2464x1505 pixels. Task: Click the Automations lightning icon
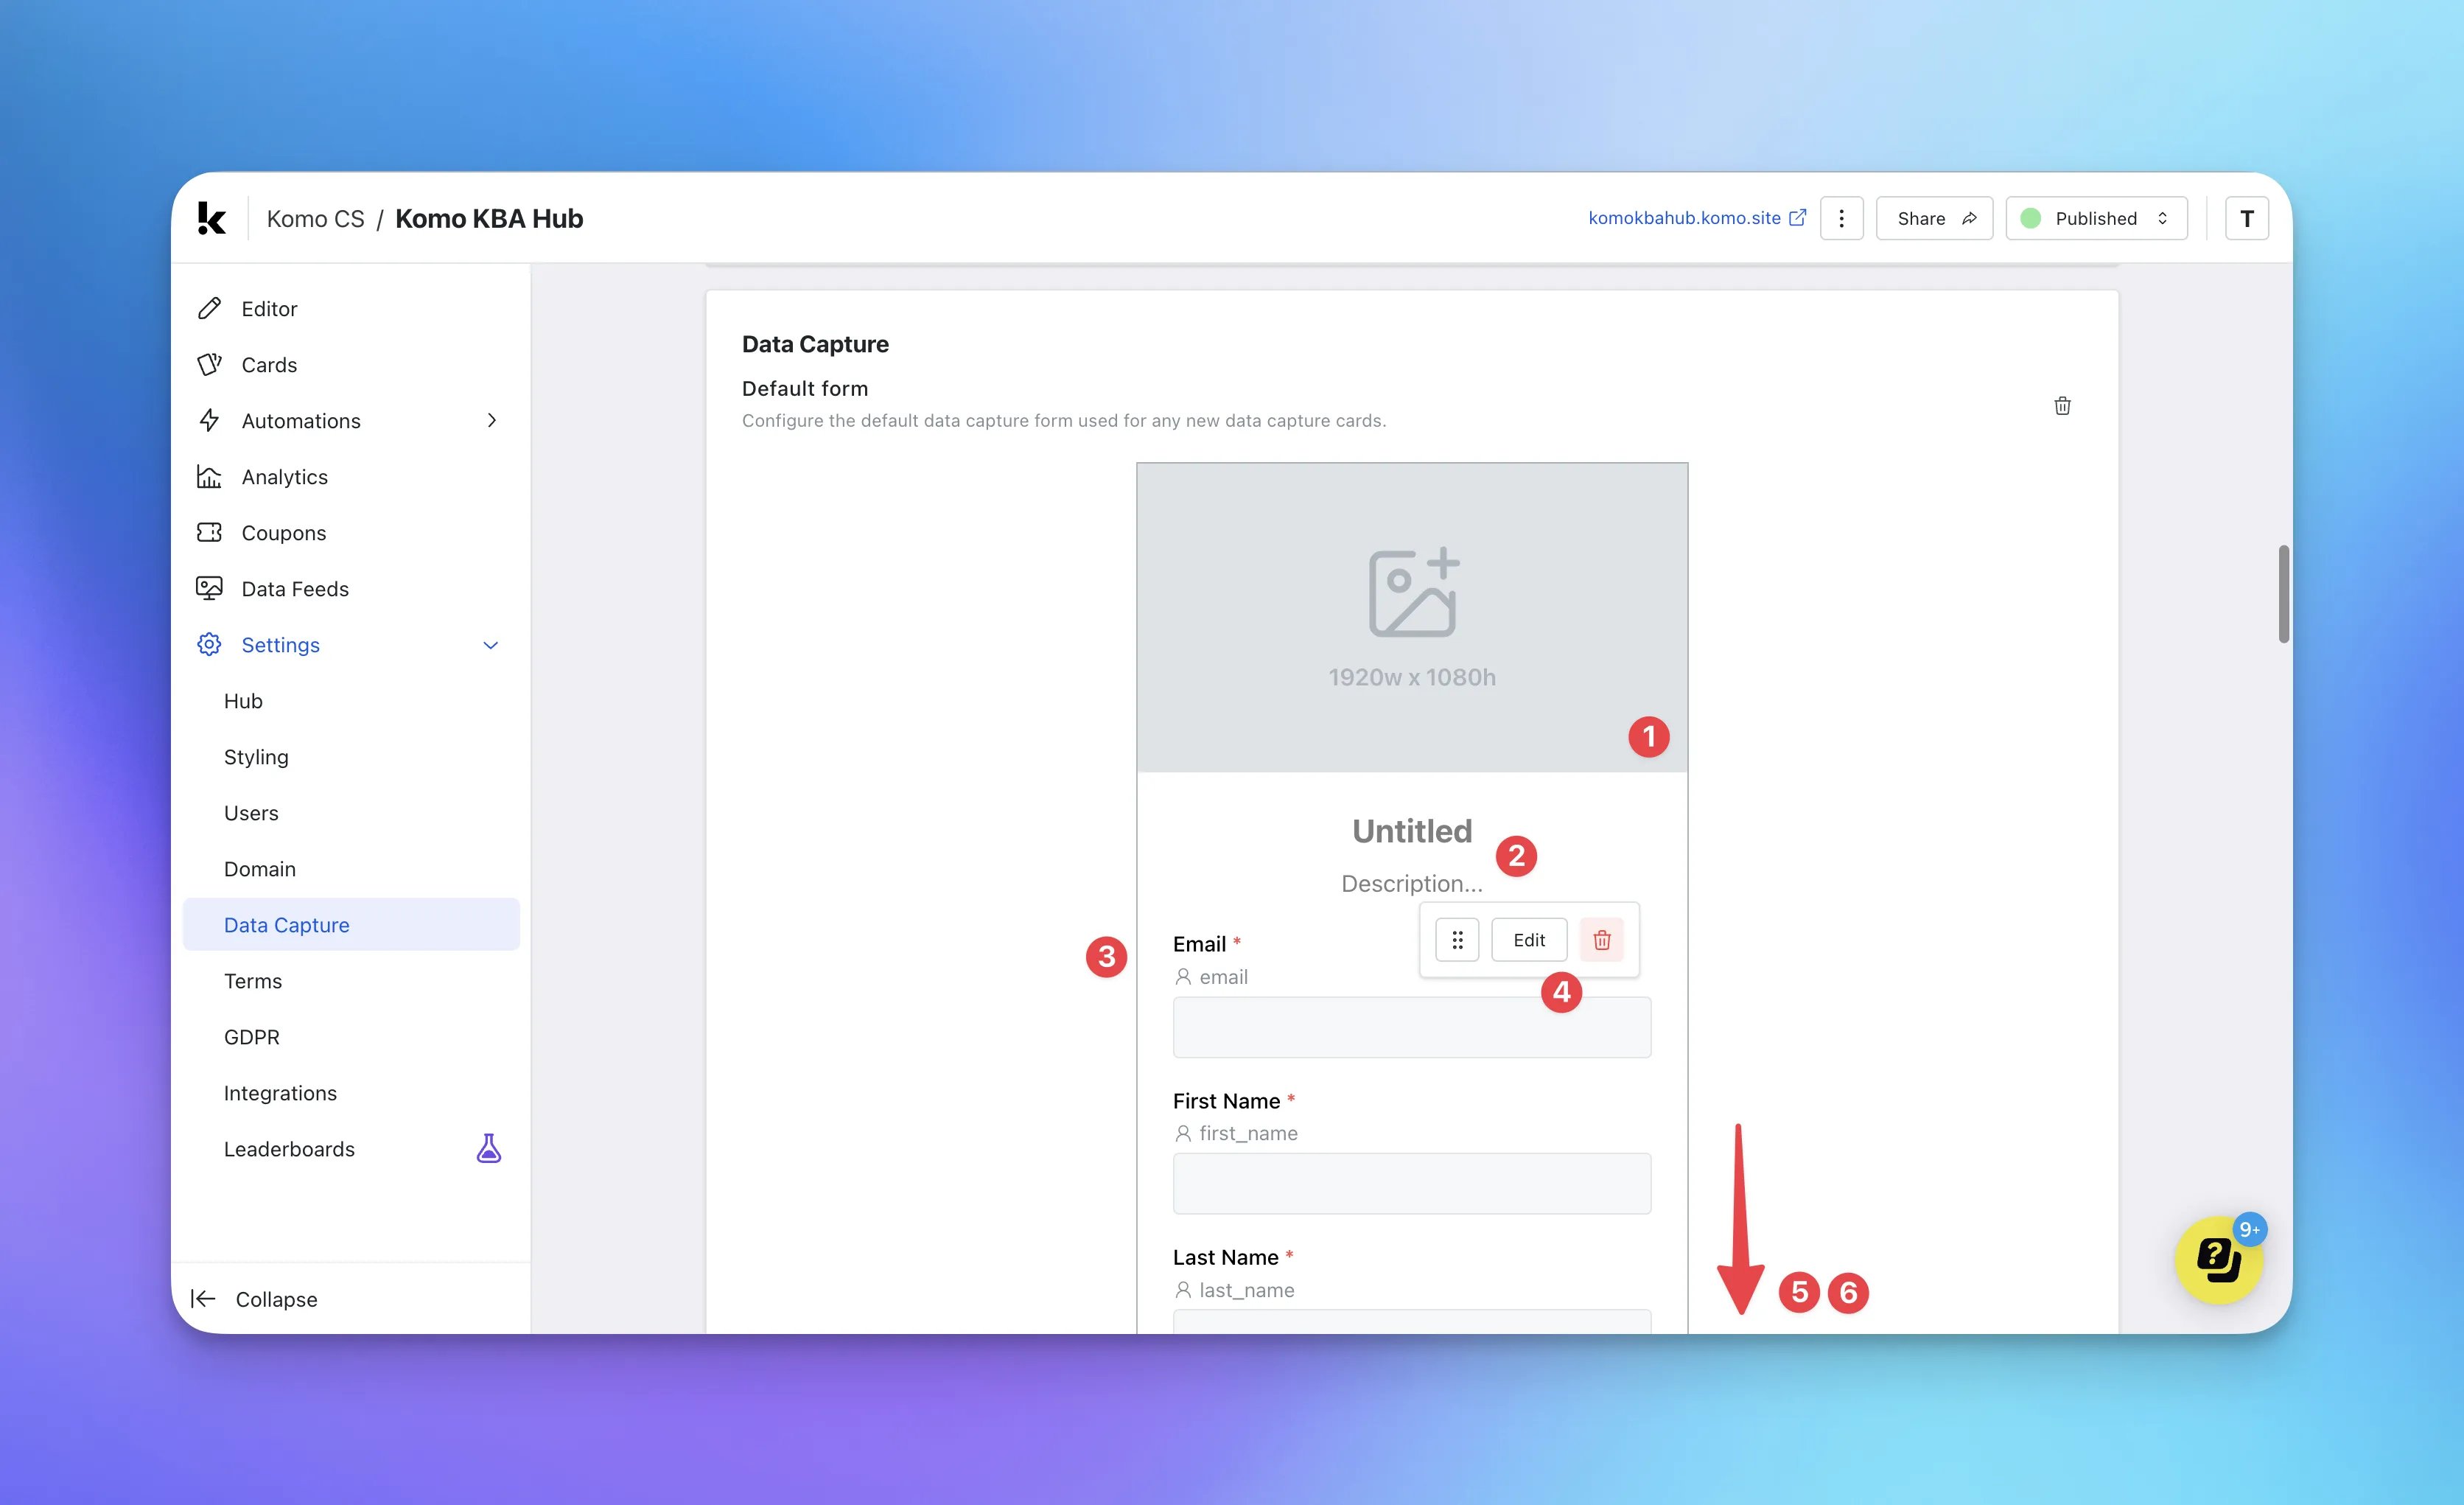click(x=209, y=420)
